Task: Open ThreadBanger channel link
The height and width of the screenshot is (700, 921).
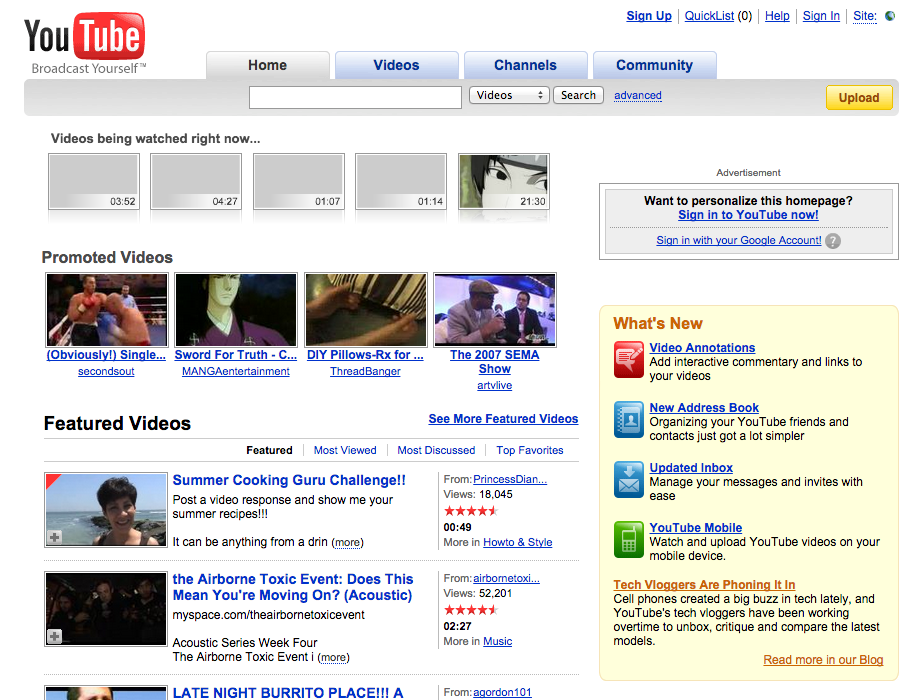Action: tap(365, 371)
